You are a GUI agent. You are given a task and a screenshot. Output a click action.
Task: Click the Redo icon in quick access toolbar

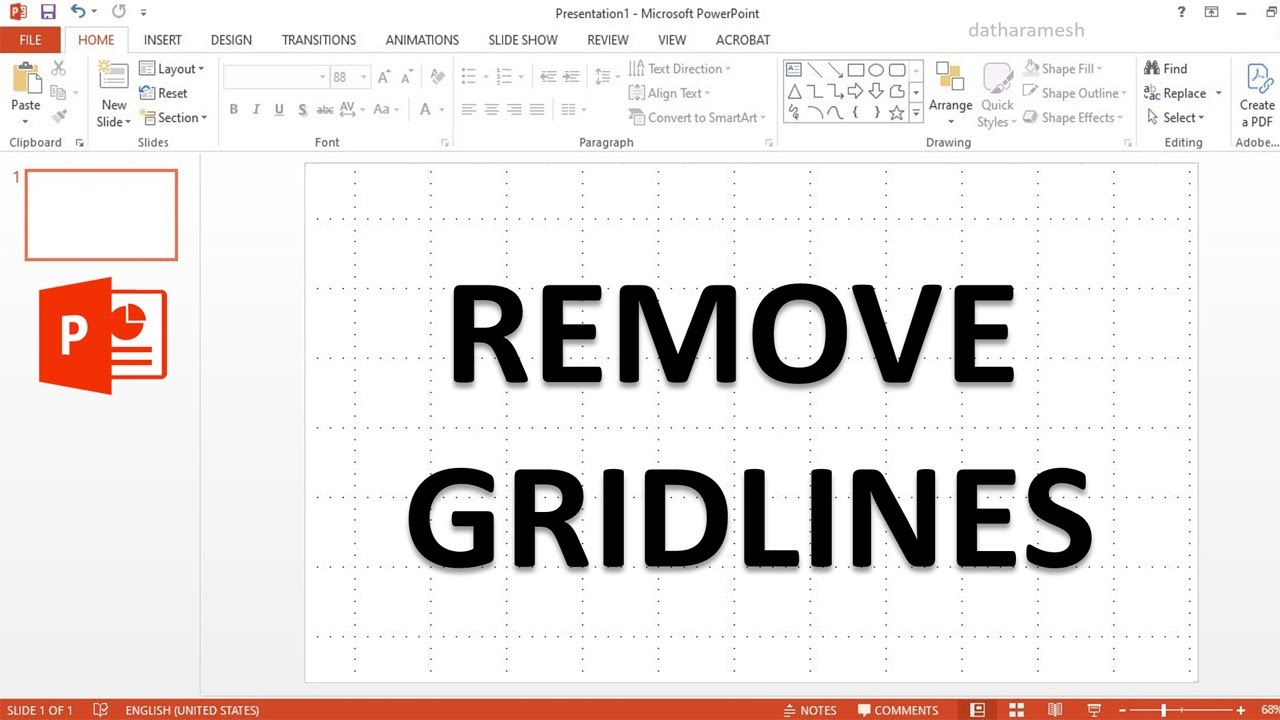119,13
